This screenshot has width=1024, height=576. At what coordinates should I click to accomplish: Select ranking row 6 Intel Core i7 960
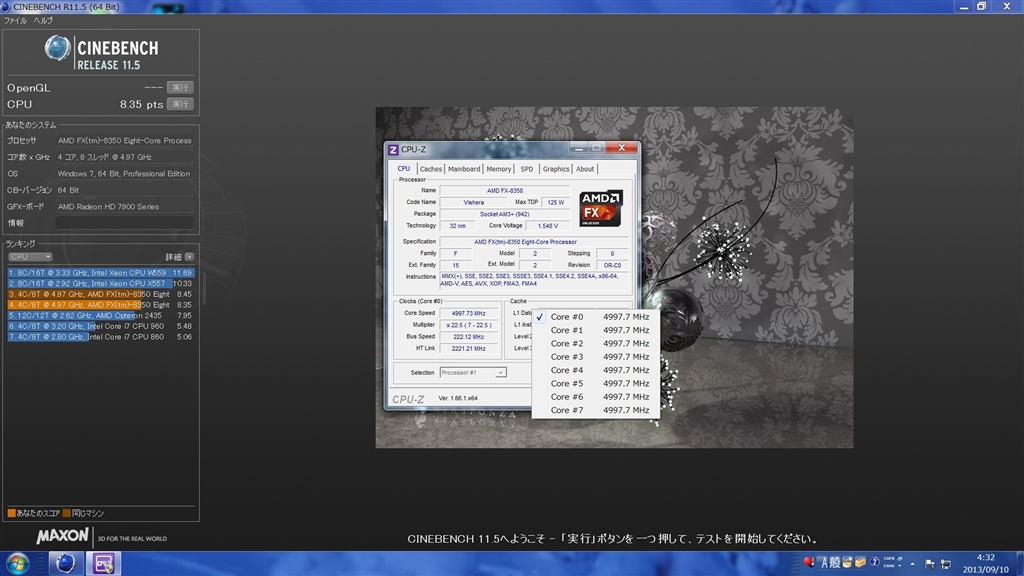[101, 326]
